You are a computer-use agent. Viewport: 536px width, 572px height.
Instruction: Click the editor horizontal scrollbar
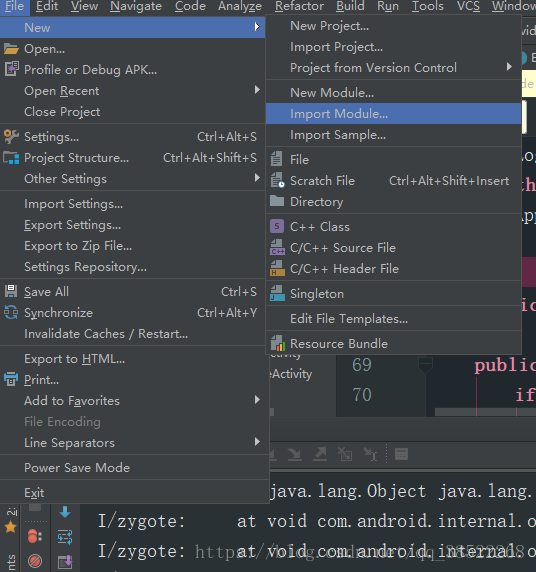[x=485, y=412]
